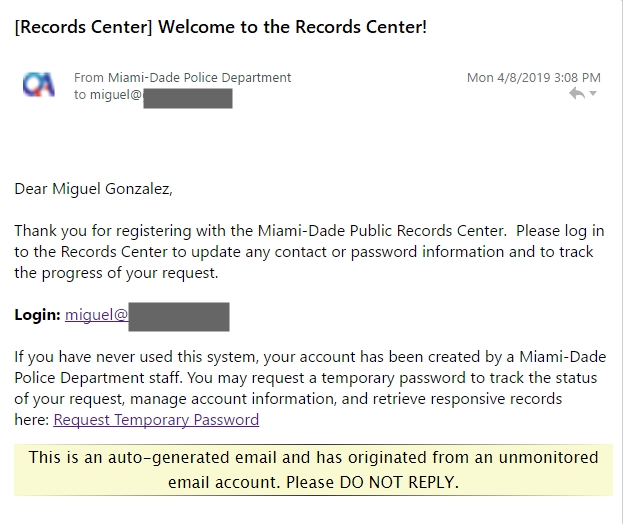Image resolution: width=623 pixels, height=524 pixels.
Task: Click the Dear Miguel Gonzalez greeting line
Action: pos(93,189)
